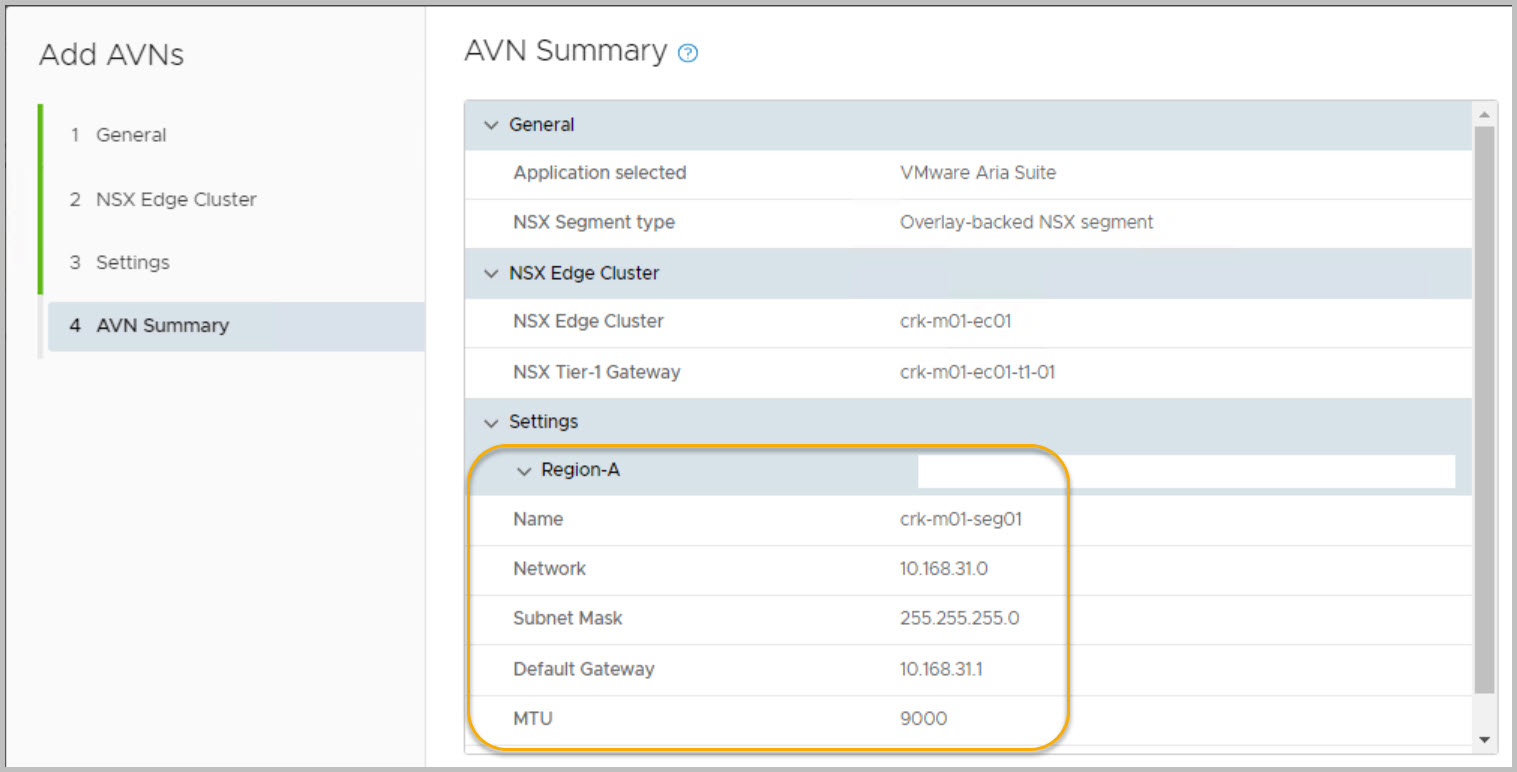Image resolution: width=1517 pixels, height=772 pixels.
Task: Collapse the Settings summary section chevron
Action: tap(491, 422)
